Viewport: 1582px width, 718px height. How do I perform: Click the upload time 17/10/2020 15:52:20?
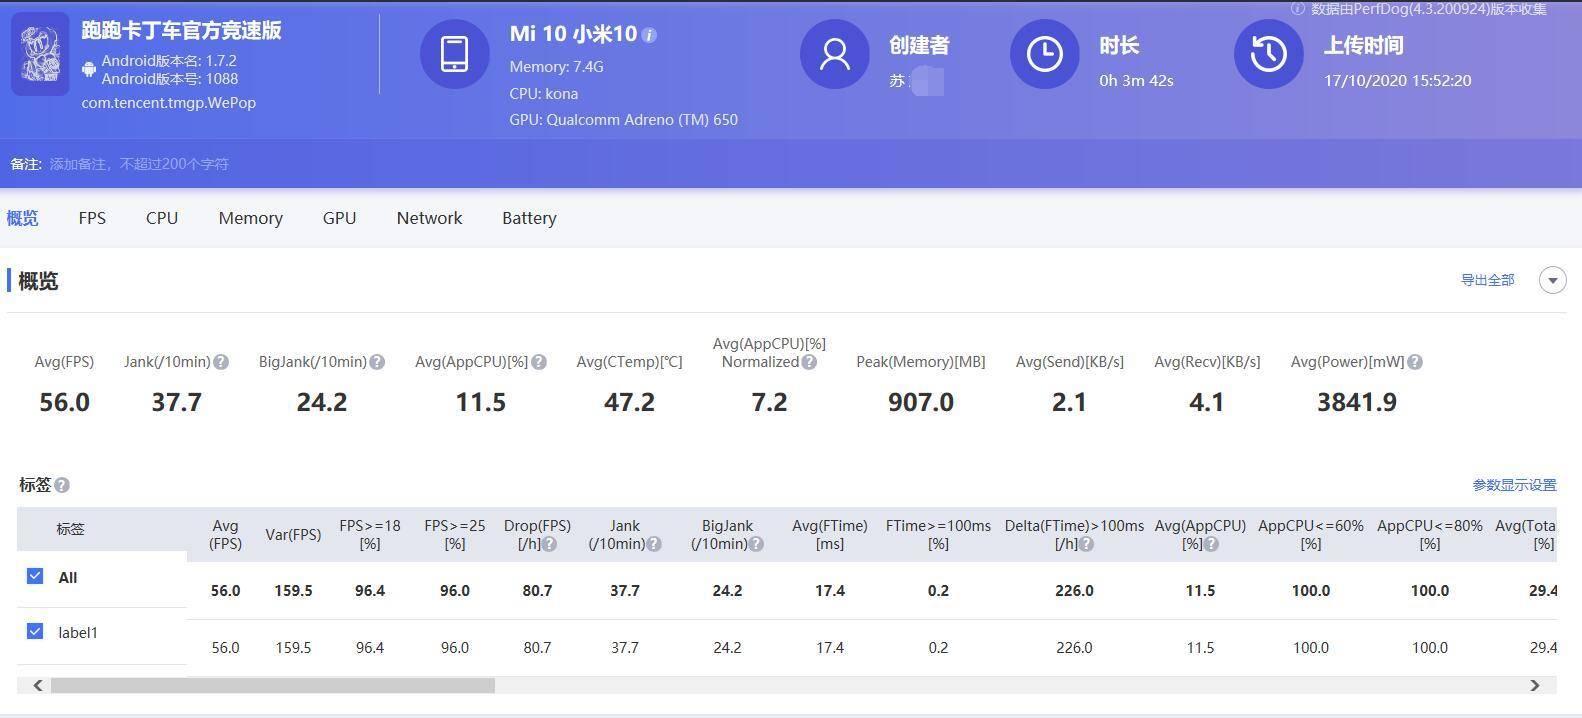(x=1397, y=81)
